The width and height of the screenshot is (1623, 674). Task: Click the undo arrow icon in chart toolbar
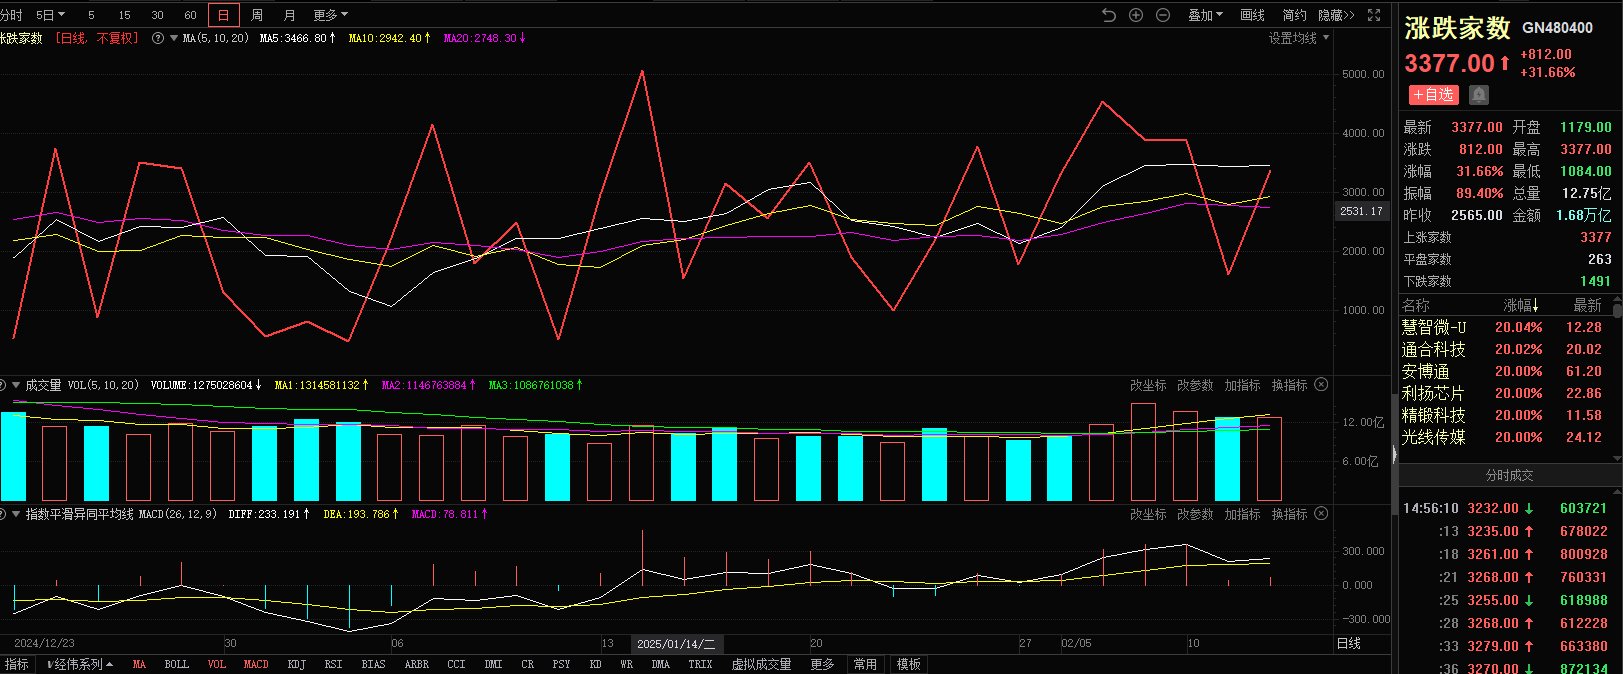(1108, 15)
